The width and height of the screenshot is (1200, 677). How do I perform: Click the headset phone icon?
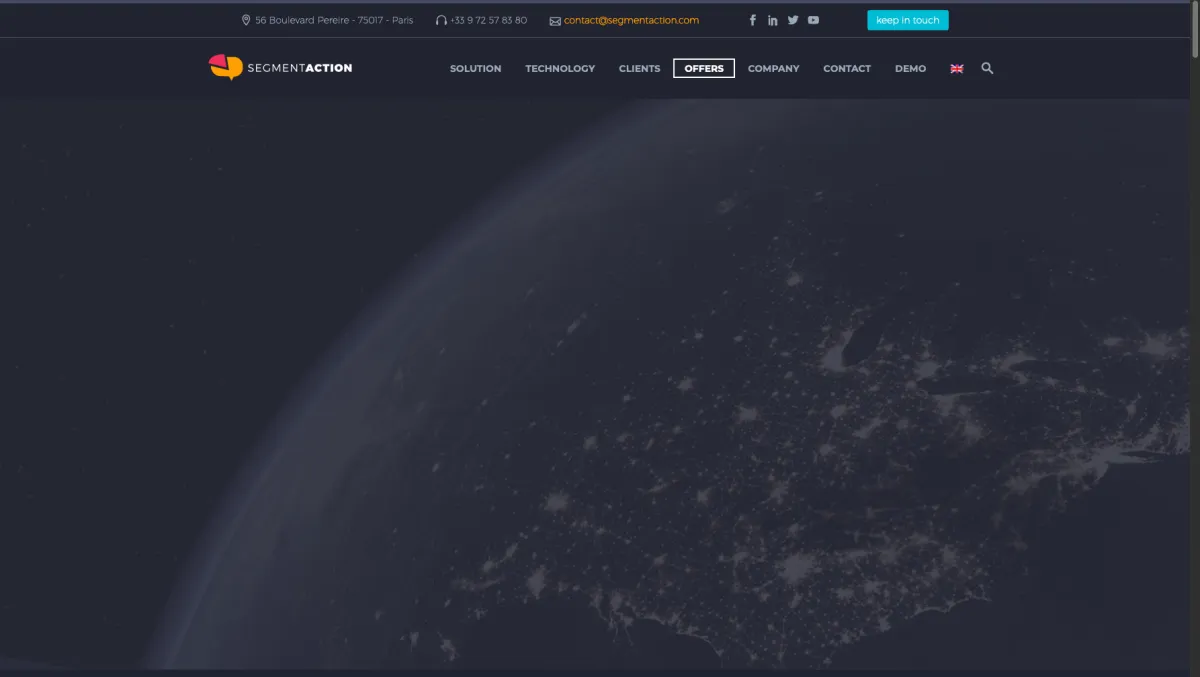tap(441, 20)
